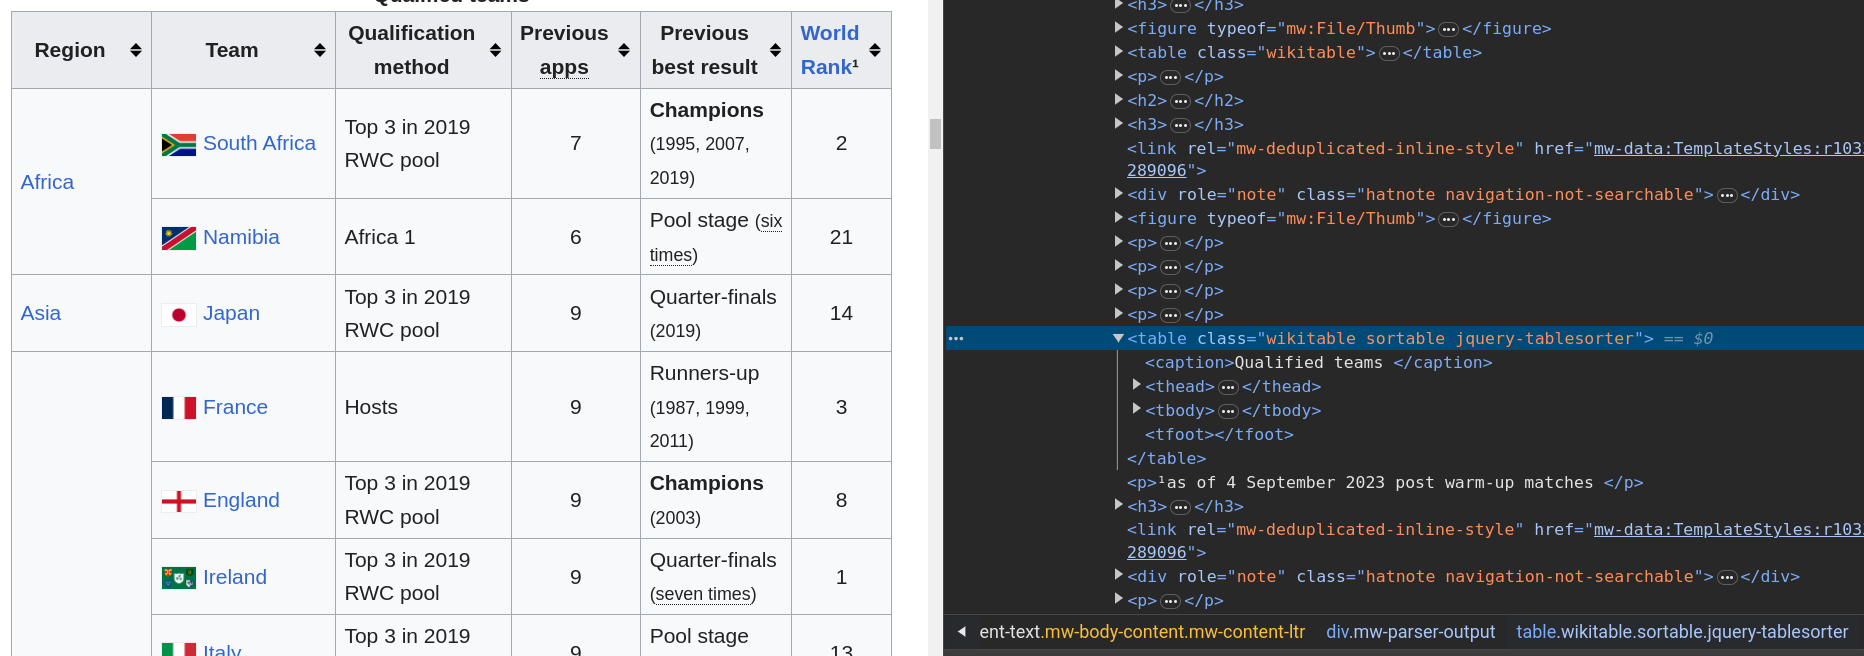Viewport: 1864px width, 656px height.
Task: Open the Africa region link
Action: [x=47, y=182]
